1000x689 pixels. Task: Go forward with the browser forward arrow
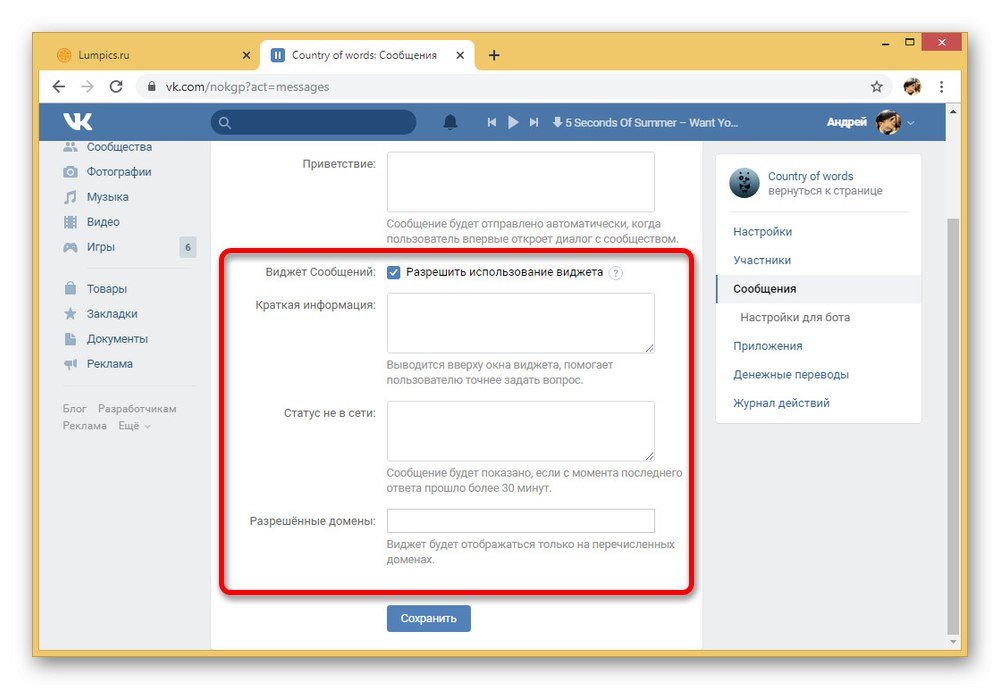pos(87,86)
